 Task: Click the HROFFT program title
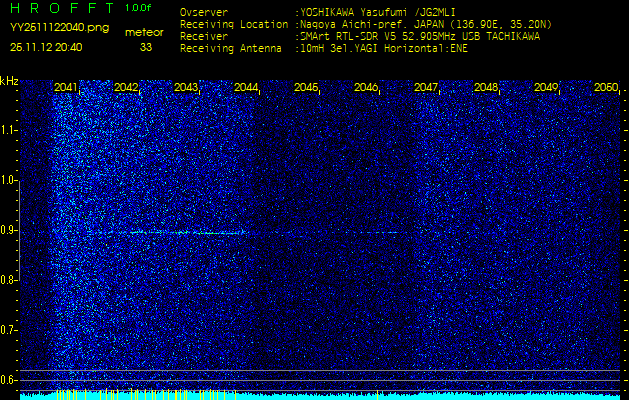(63, 8)
